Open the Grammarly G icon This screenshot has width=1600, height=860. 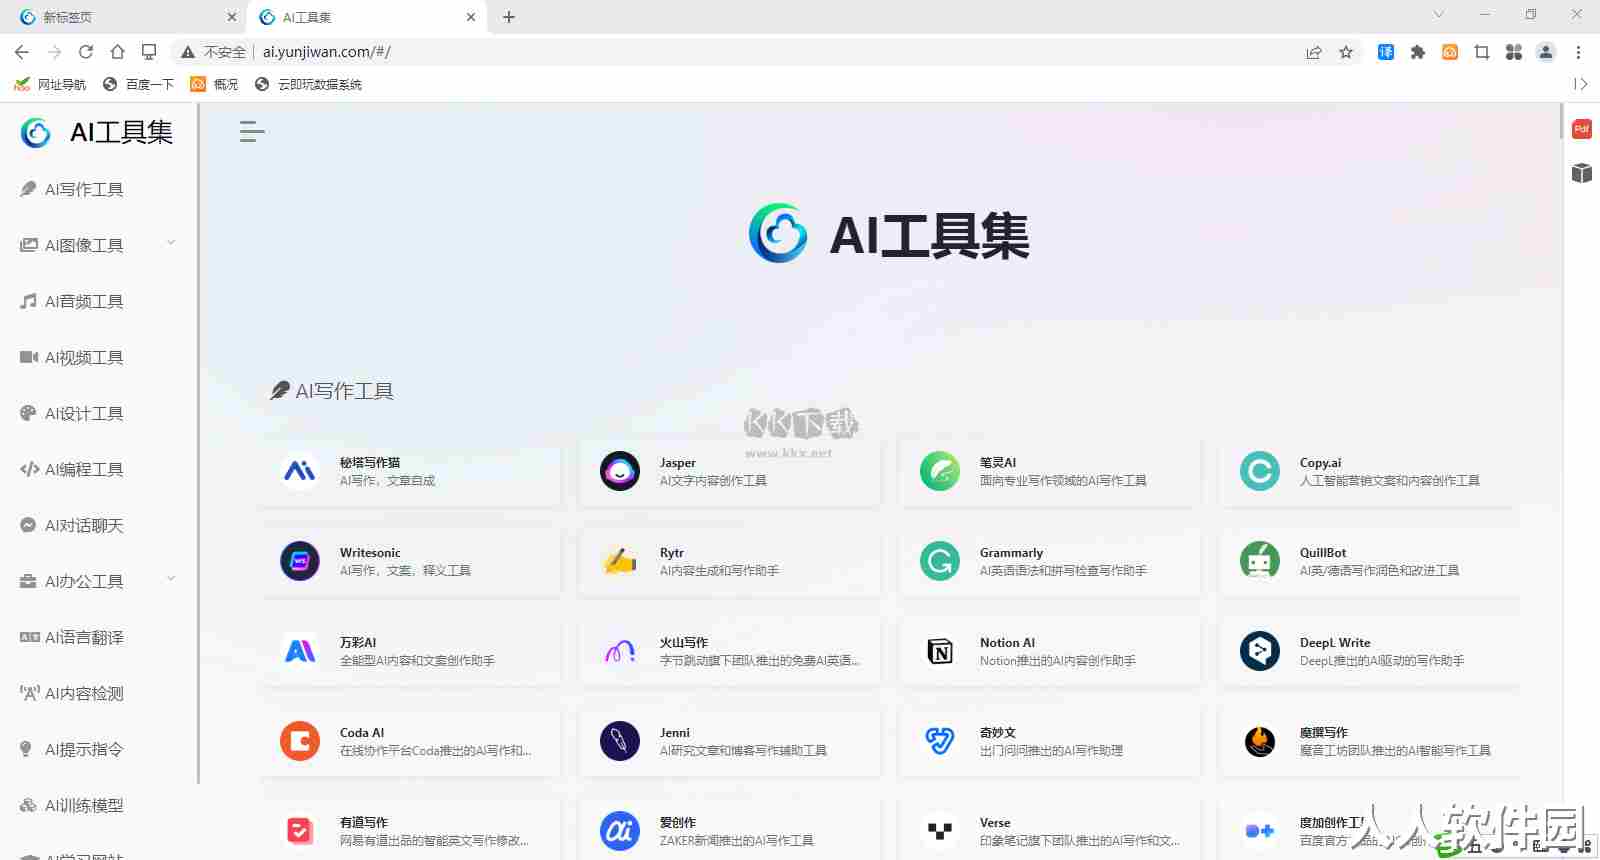940,561
